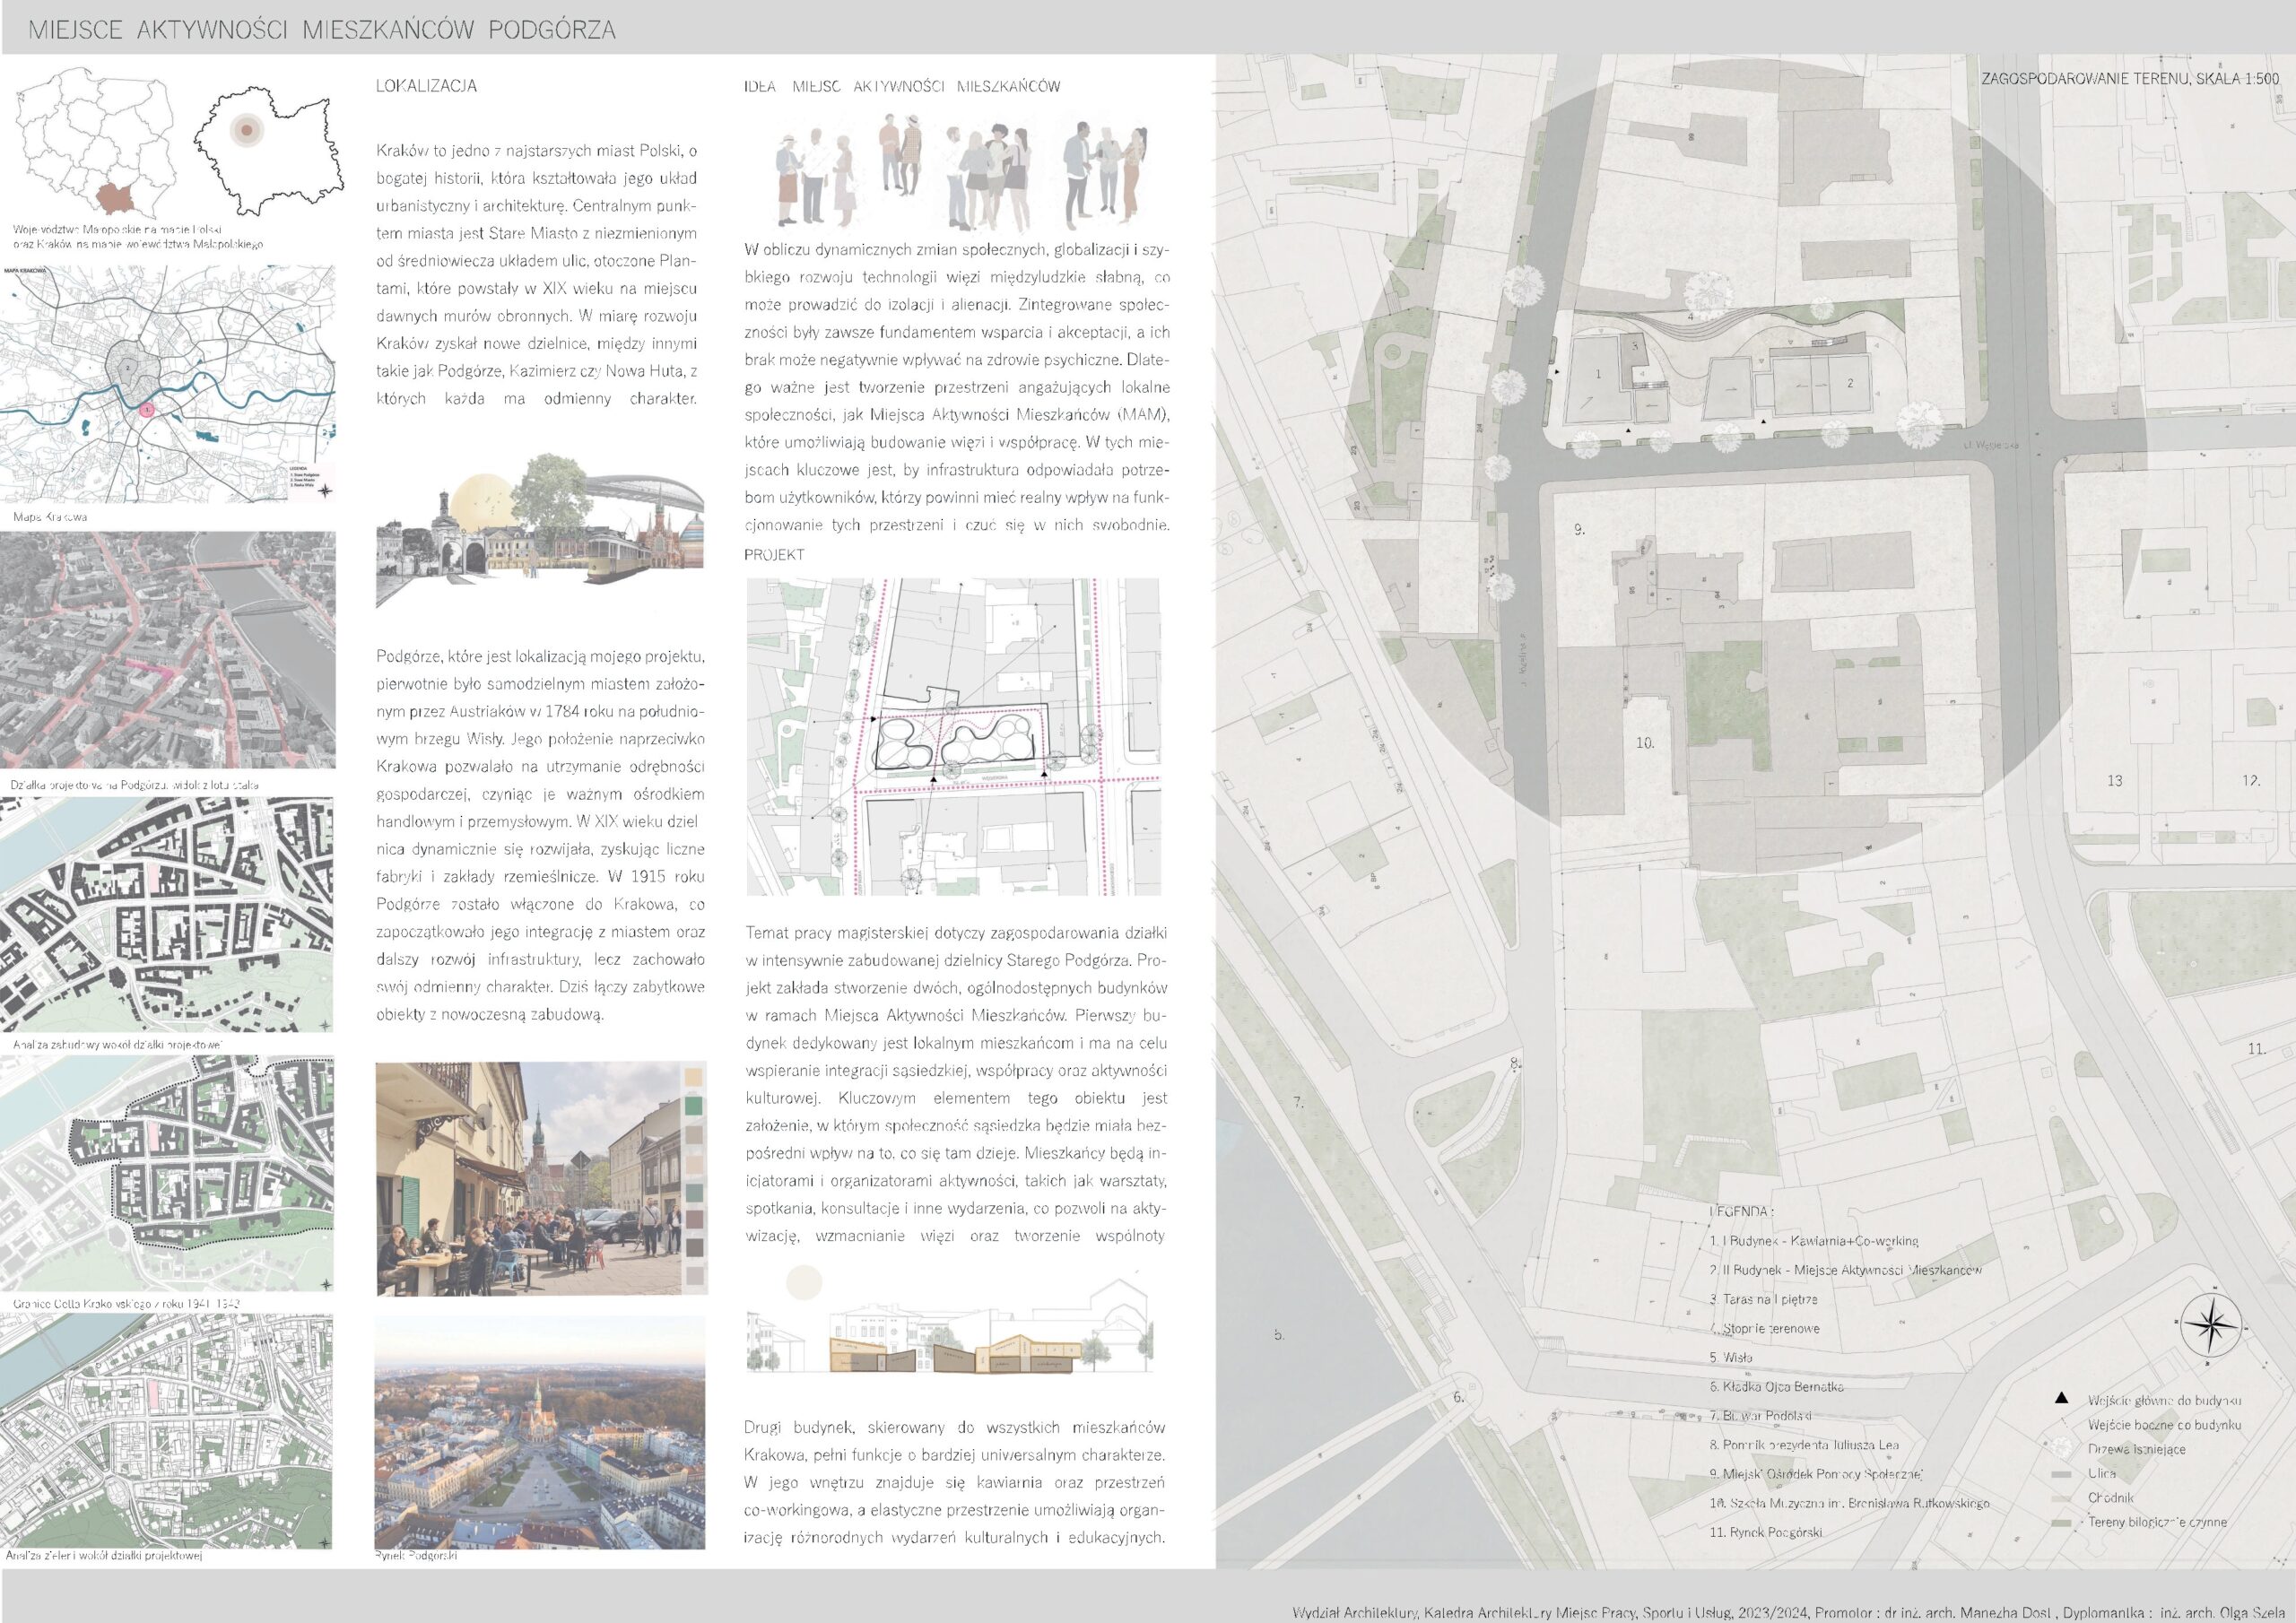Click legend entry 11 Rynek Podgórski
This screenshot has width=2296, height=1623.
click(1765, 1531)
